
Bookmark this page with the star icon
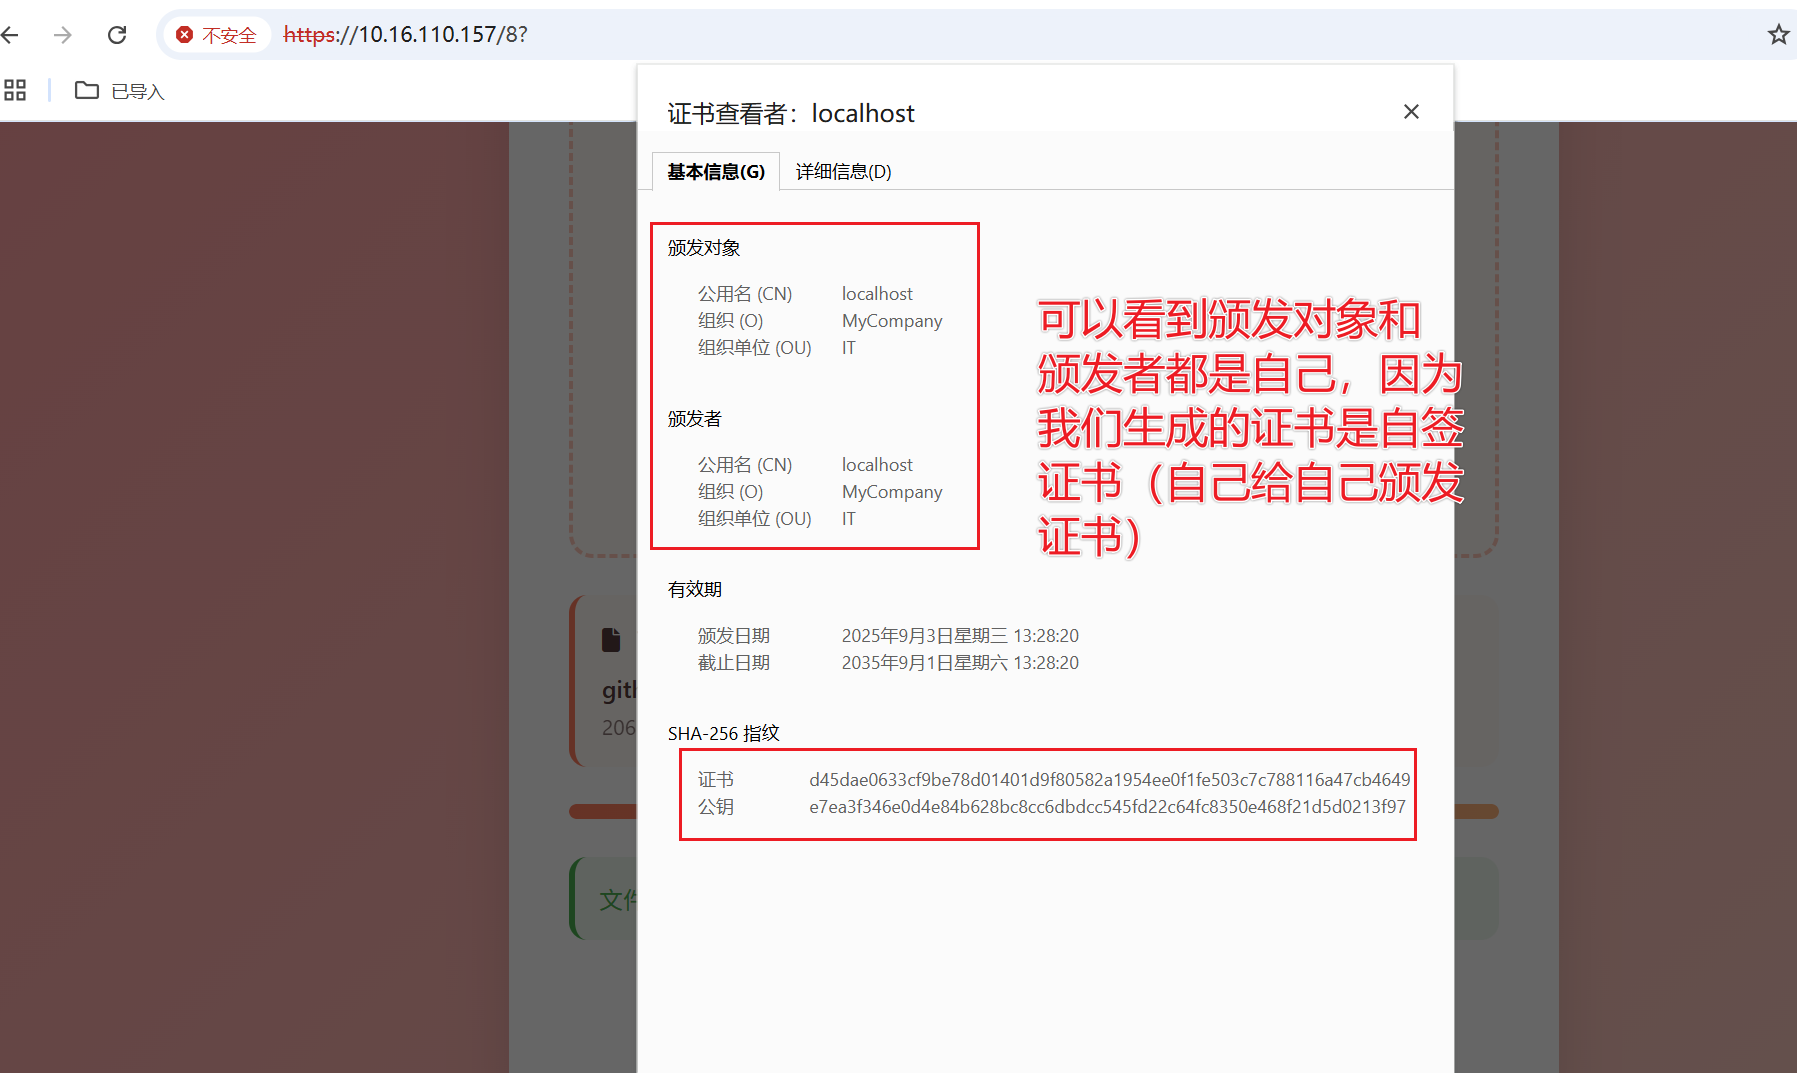pyautogui.click(x=1778, y=35)
